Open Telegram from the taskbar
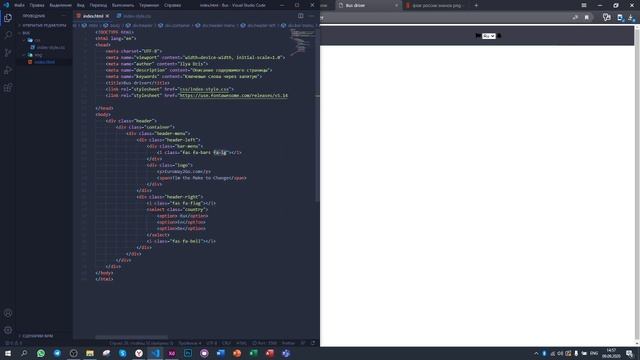The height and width of the screenshot is (360, 640). pyautogui.click(x=57, y=353)
